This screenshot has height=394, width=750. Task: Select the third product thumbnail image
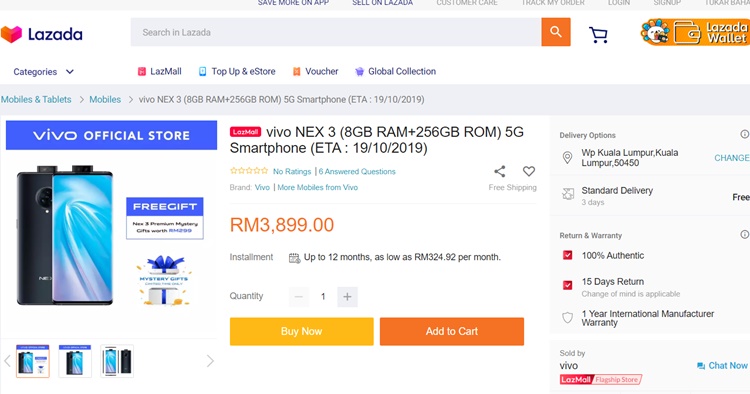[117, 361]
